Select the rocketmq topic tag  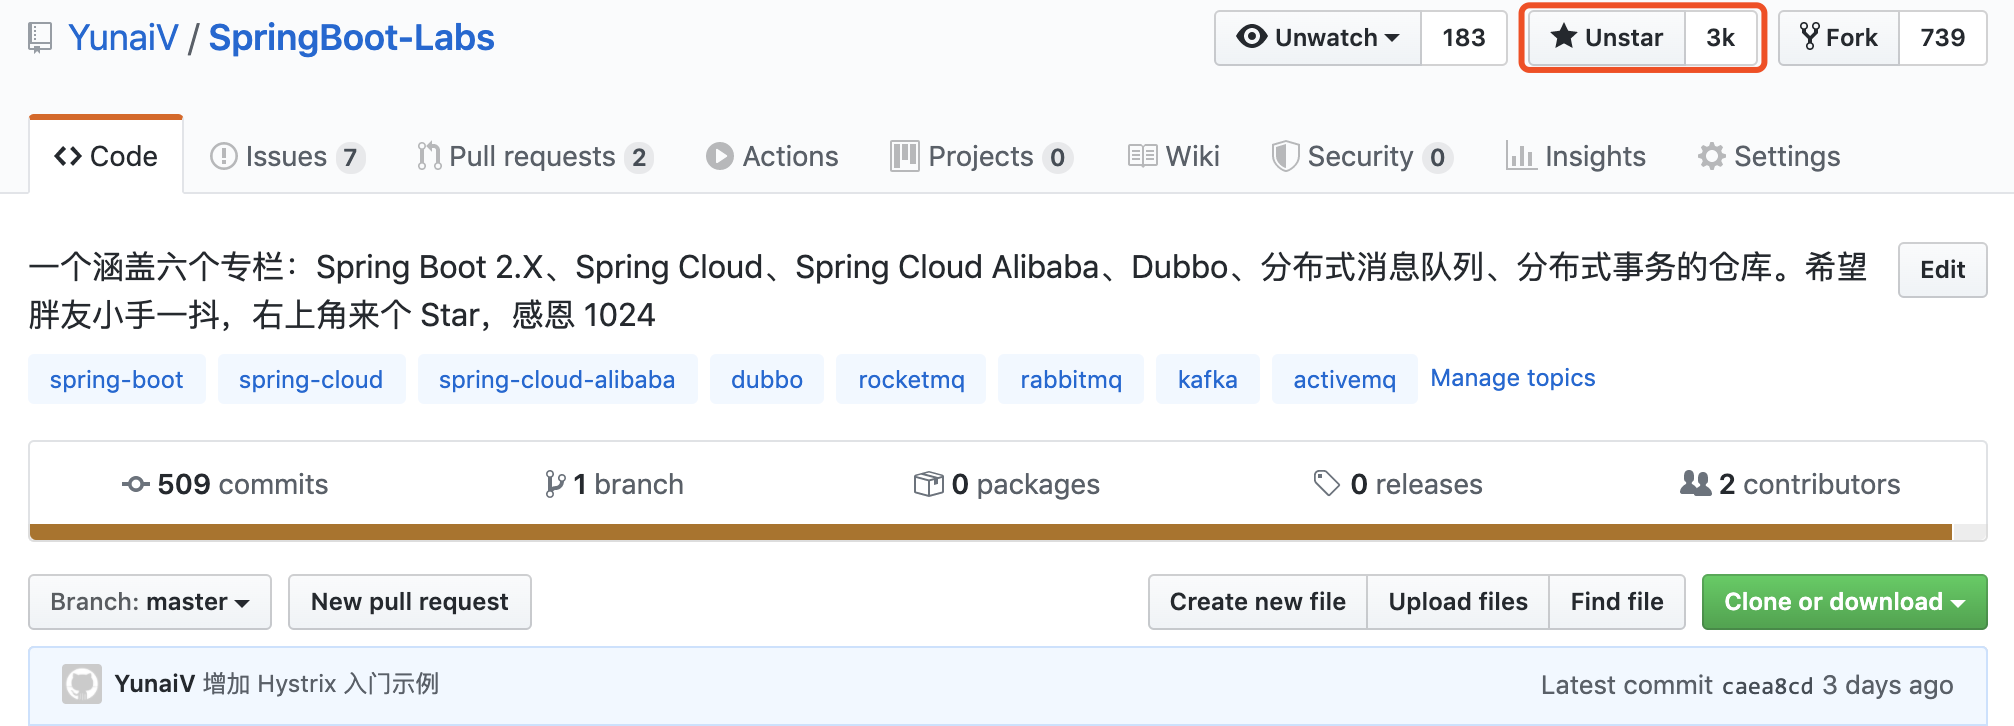[x=911, y=379]
